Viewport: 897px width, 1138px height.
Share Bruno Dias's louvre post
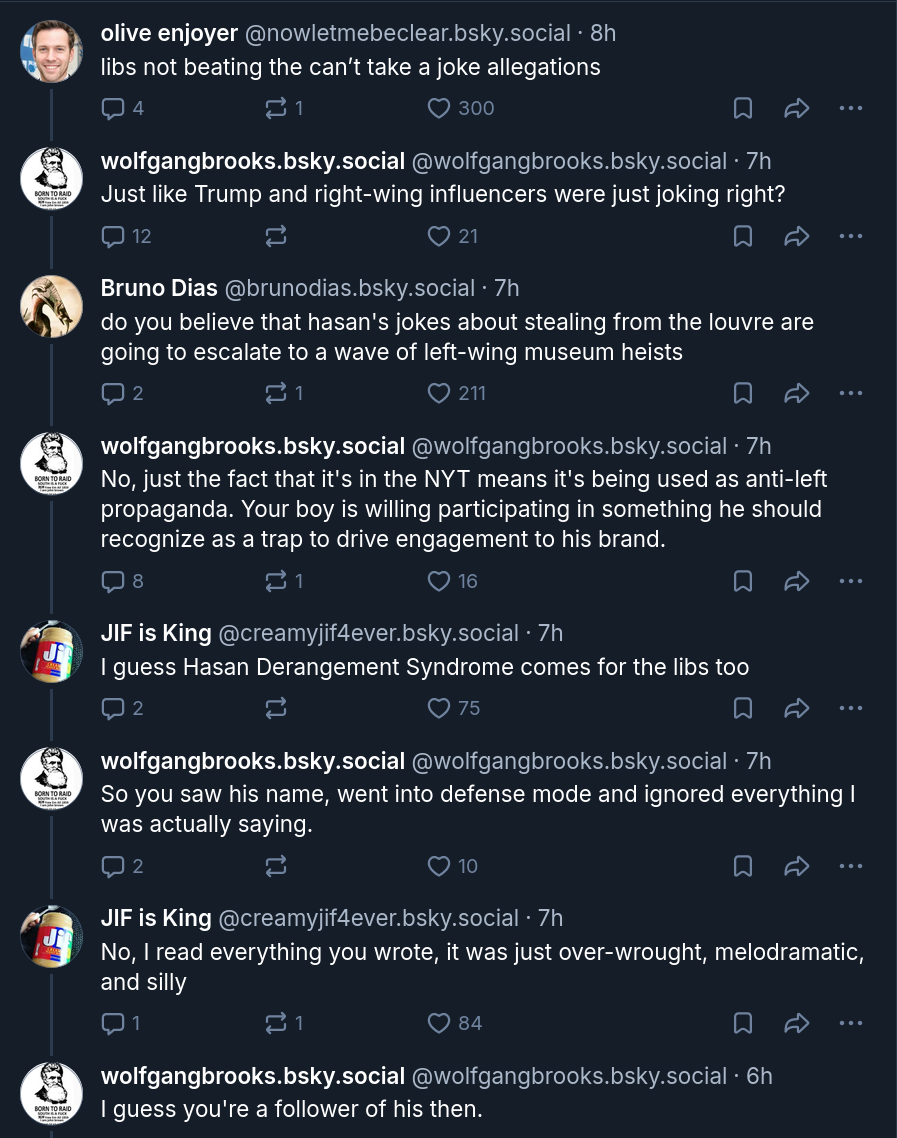tap(796, 393)
